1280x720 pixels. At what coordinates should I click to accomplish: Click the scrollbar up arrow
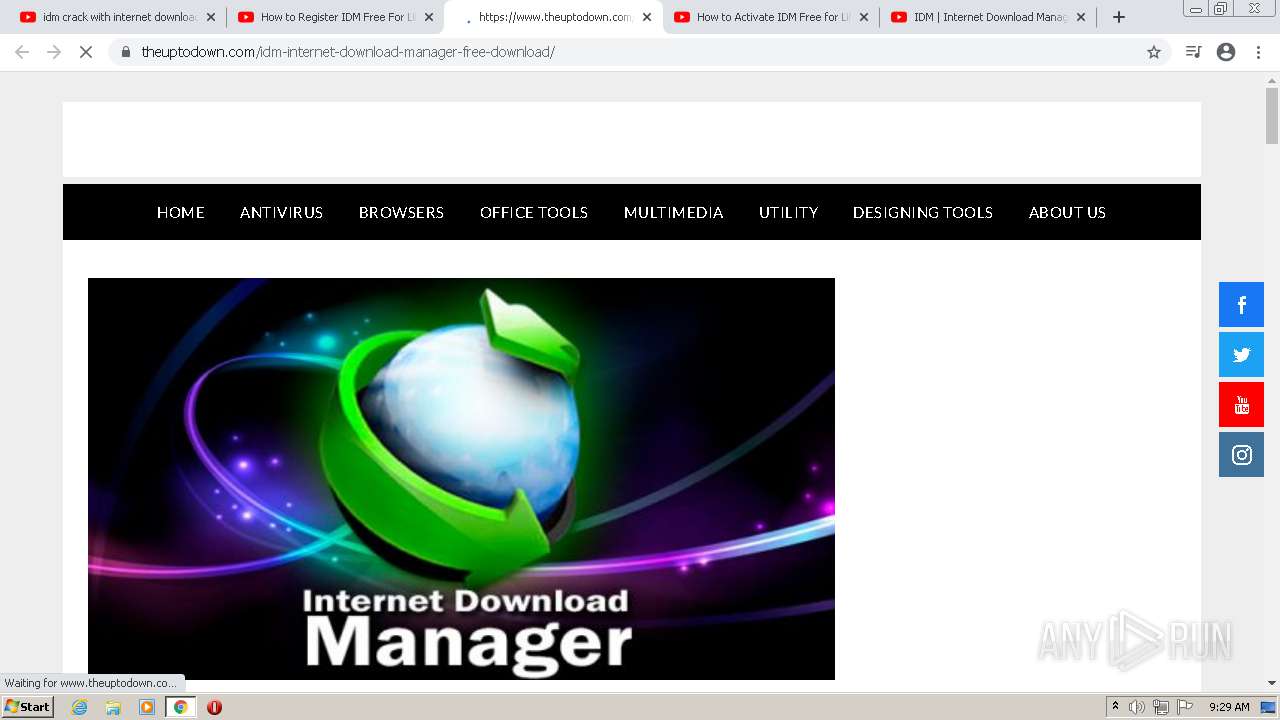point(1272,80)
